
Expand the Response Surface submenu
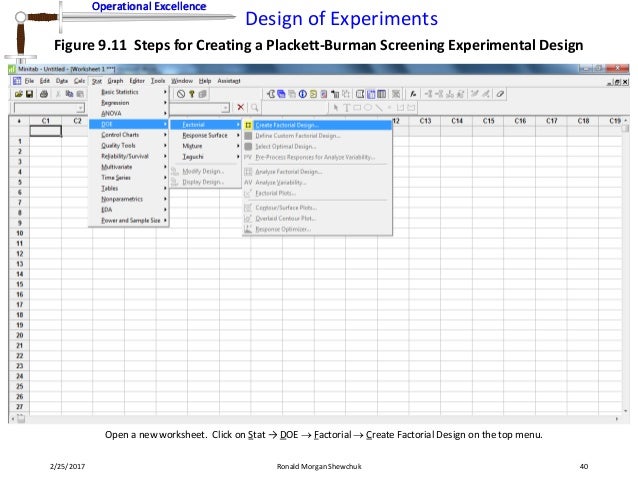coord(205,135)
